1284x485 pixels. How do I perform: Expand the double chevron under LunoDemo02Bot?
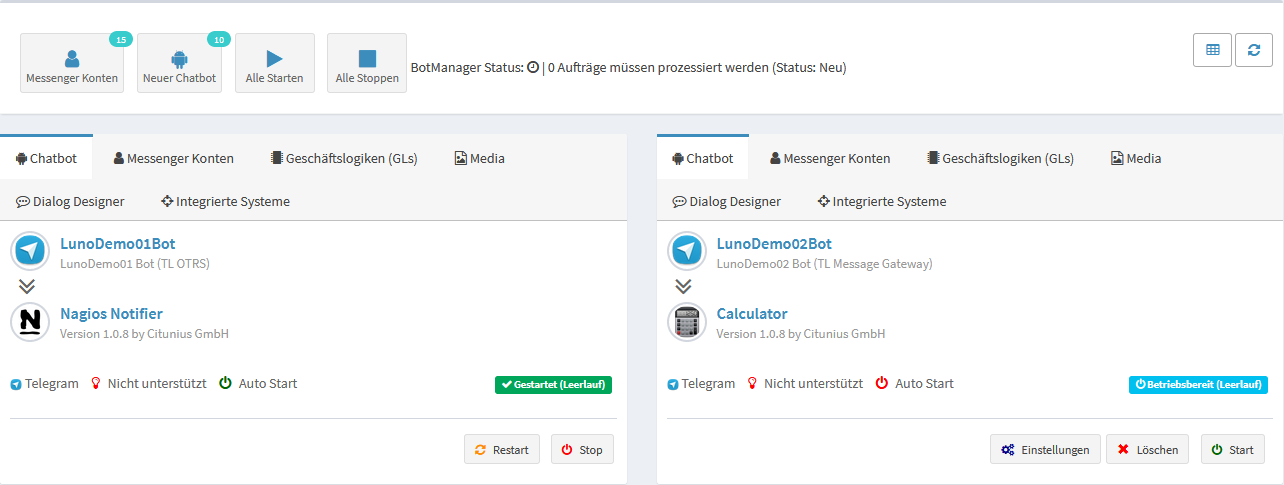(x=683, y=286)
